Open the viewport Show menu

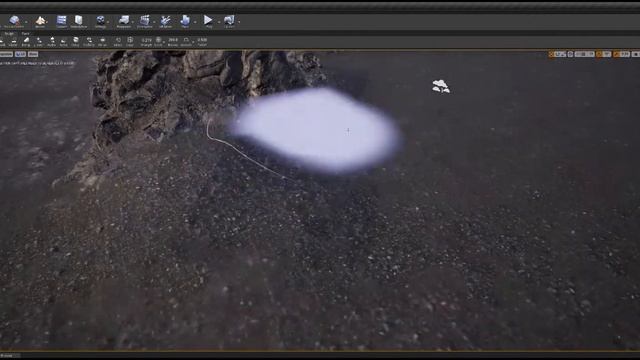pyautogui.click(x=33, y=54)
